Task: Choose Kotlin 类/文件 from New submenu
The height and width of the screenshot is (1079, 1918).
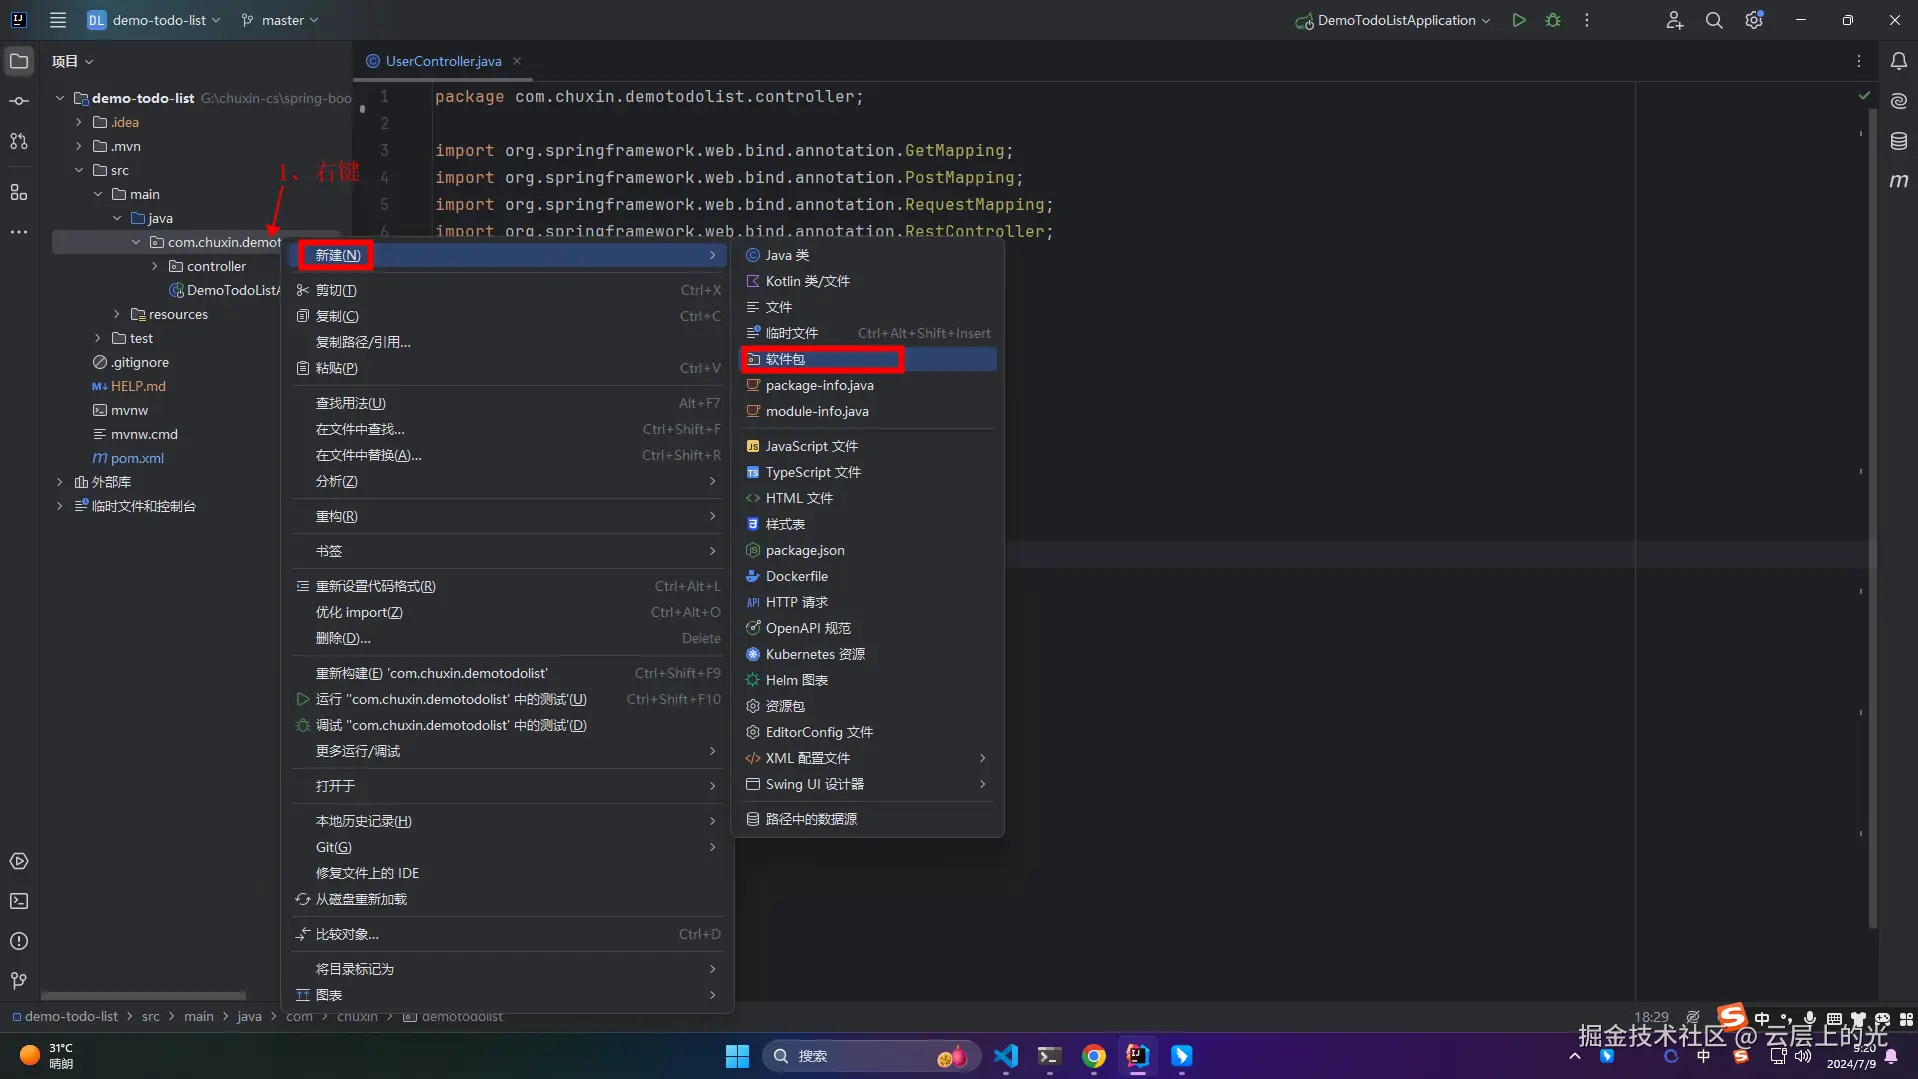Action: click(x=868, y=281)
